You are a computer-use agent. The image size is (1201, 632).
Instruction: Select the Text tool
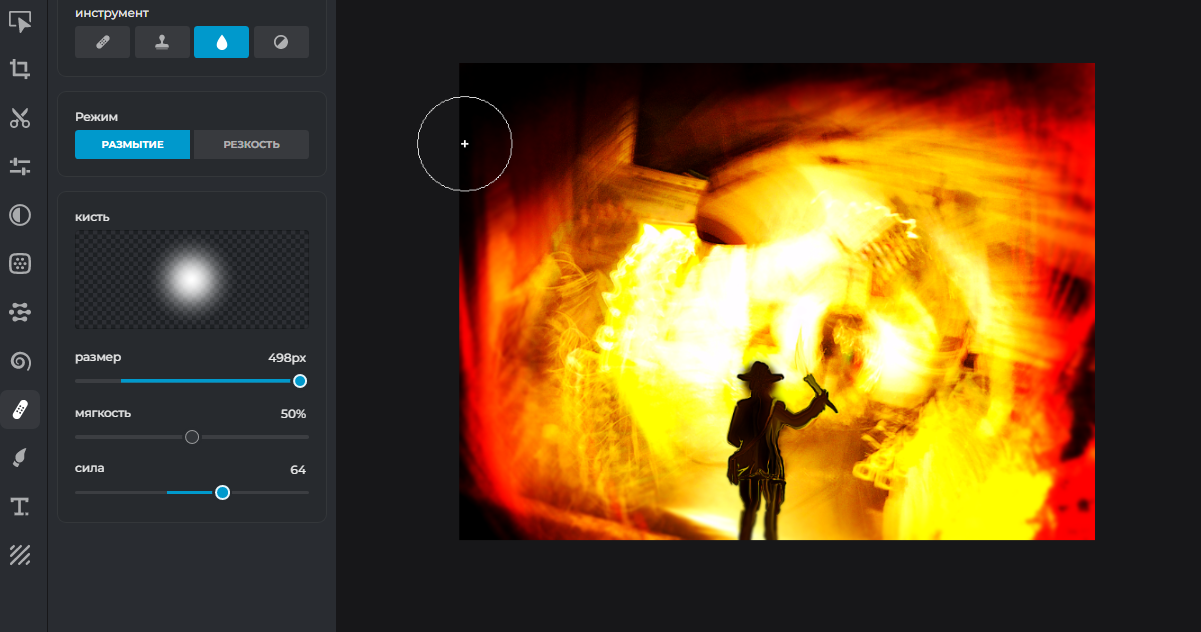(20, 507)
